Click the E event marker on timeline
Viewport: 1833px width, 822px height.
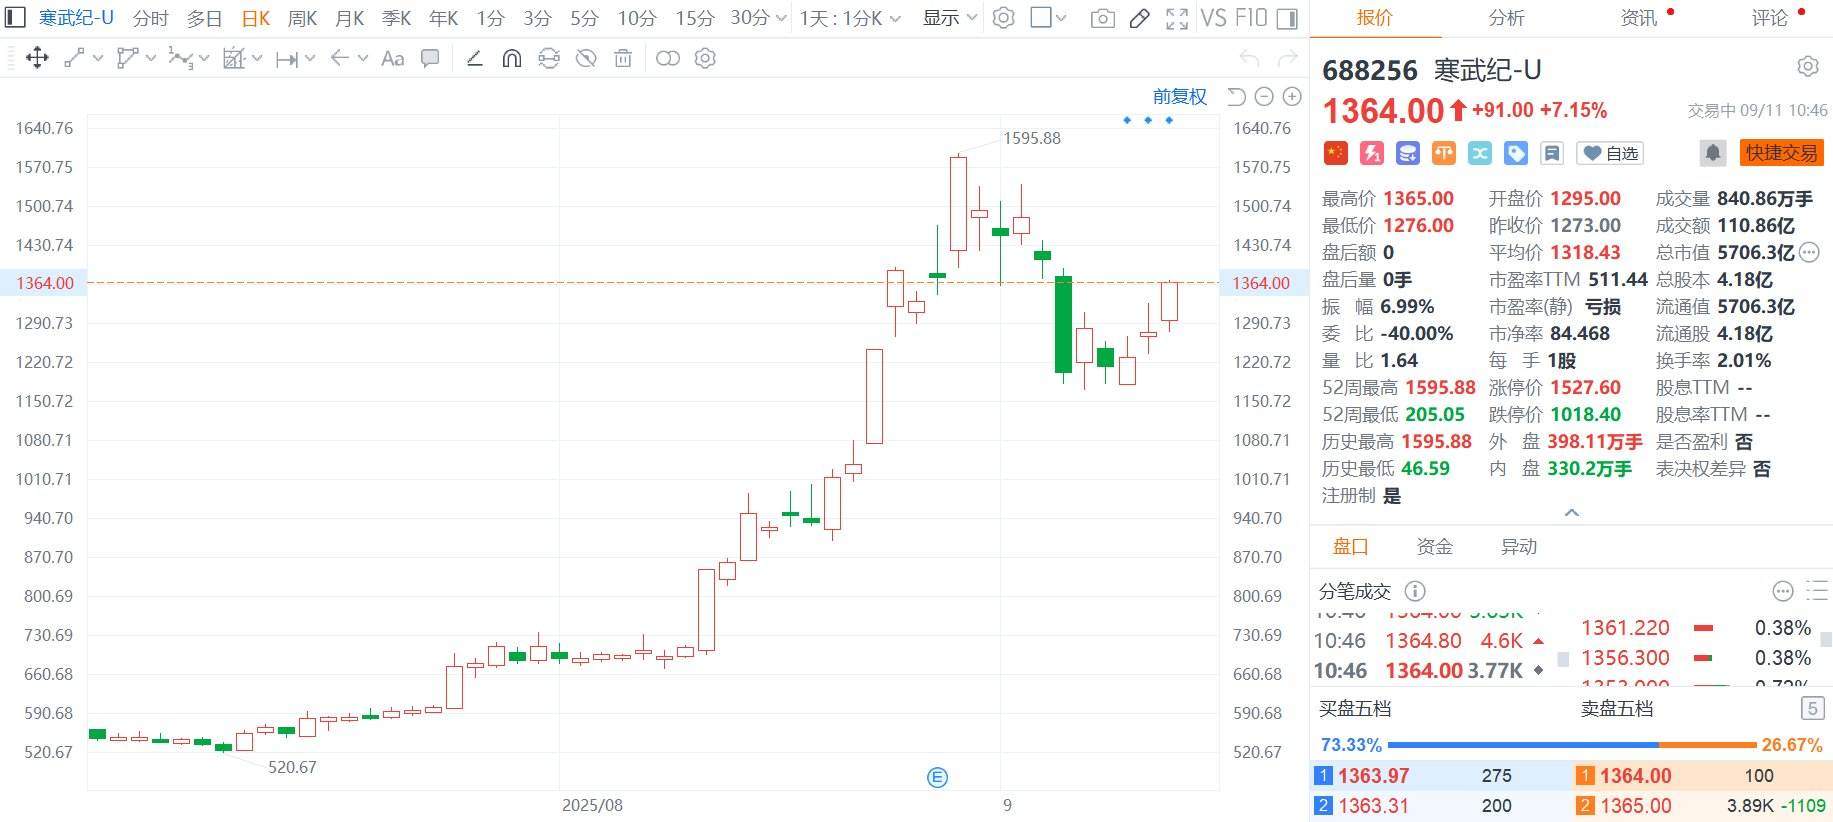coord(937,777)
